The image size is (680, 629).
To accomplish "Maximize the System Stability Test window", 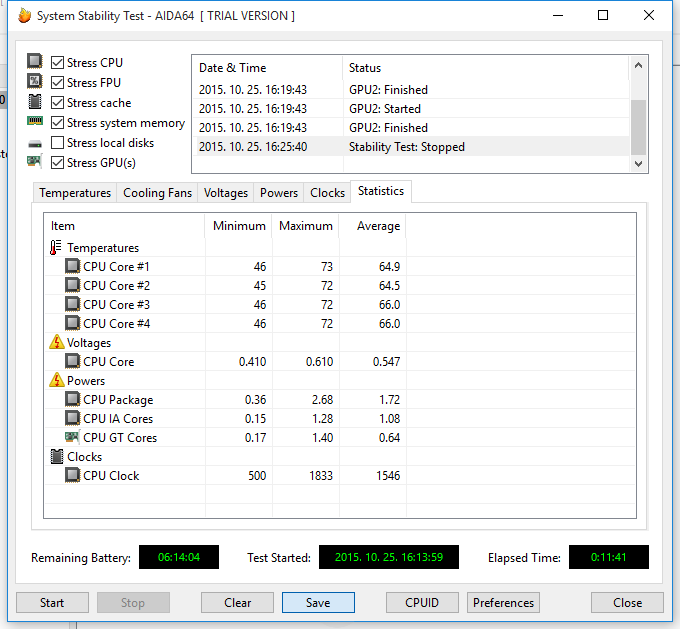I will pyautogui.click(x=603, y=15).
